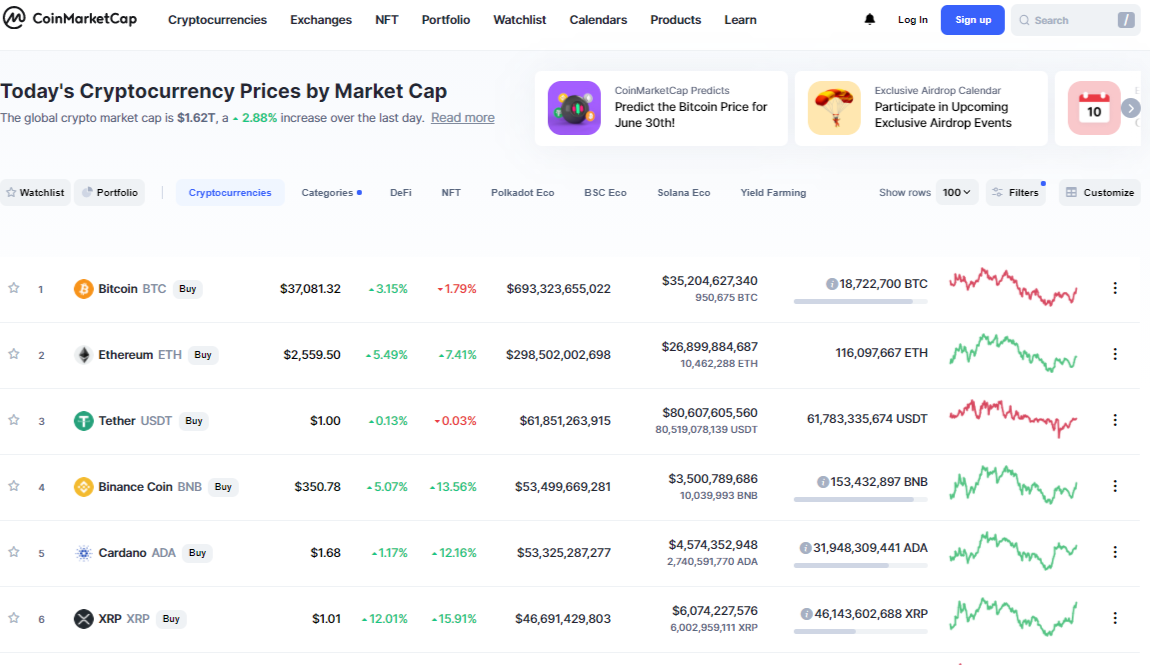
Task: Click the Log In link
Action: tap(912, 20)
